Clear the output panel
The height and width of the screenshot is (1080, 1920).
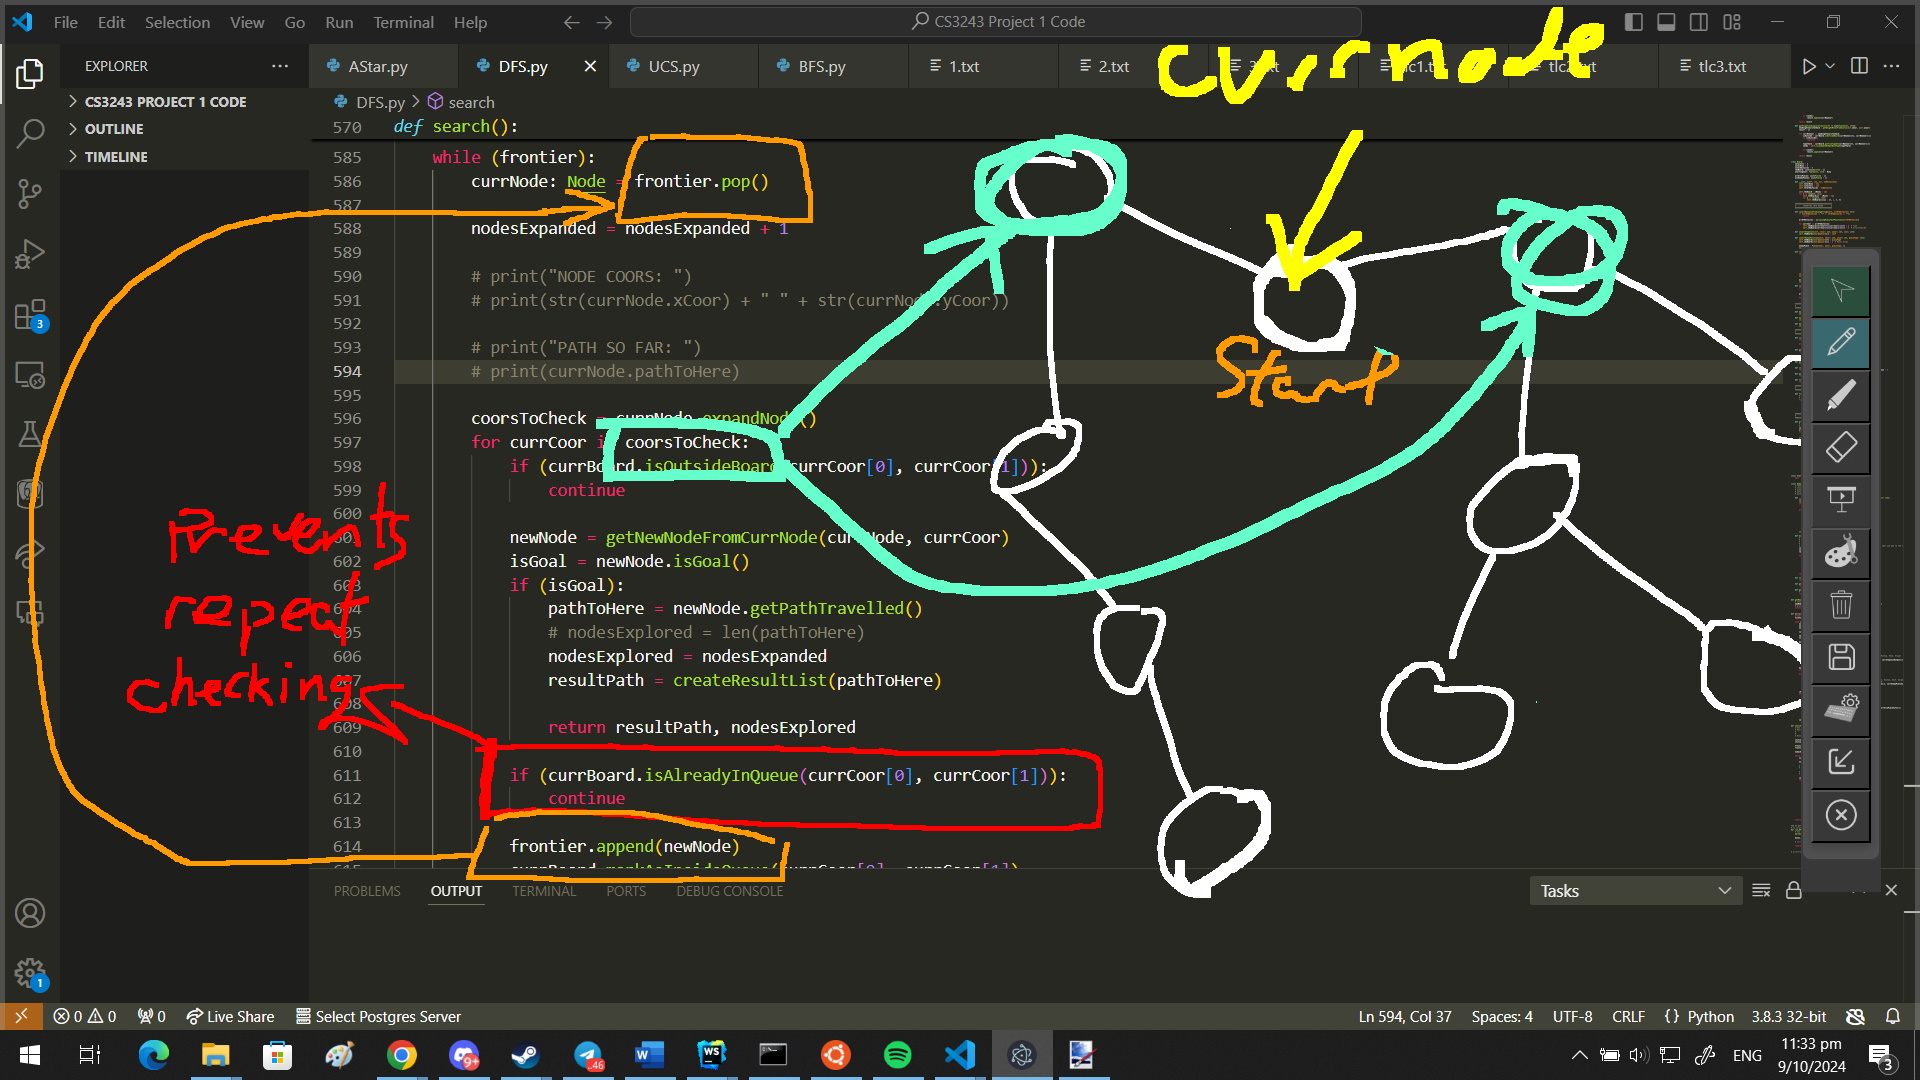coord(1762,890)
